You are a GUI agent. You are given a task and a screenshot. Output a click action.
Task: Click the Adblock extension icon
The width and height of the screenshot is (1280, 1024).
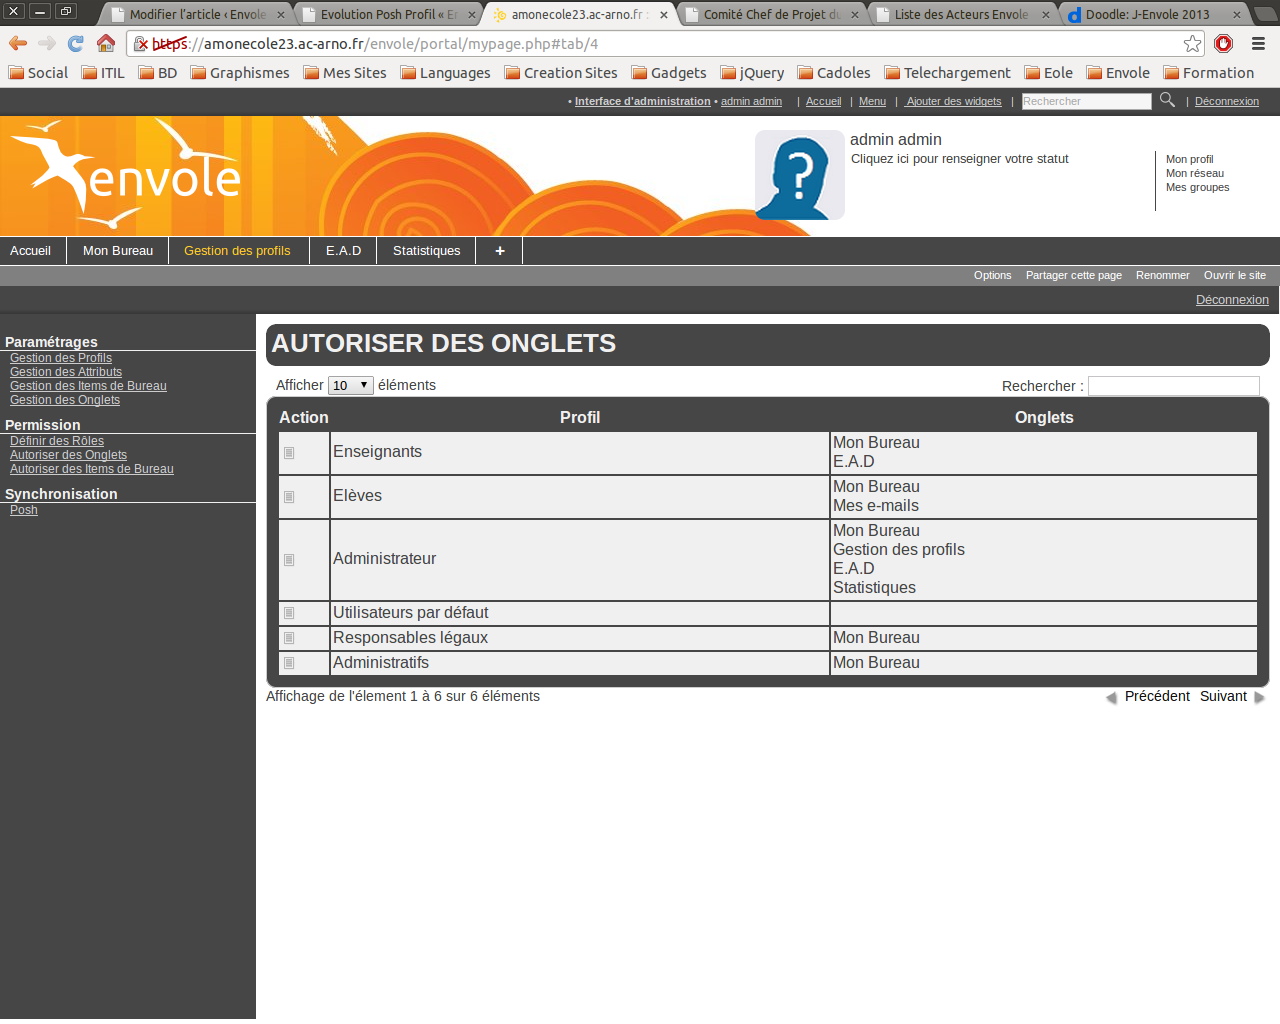point(1223,44)
